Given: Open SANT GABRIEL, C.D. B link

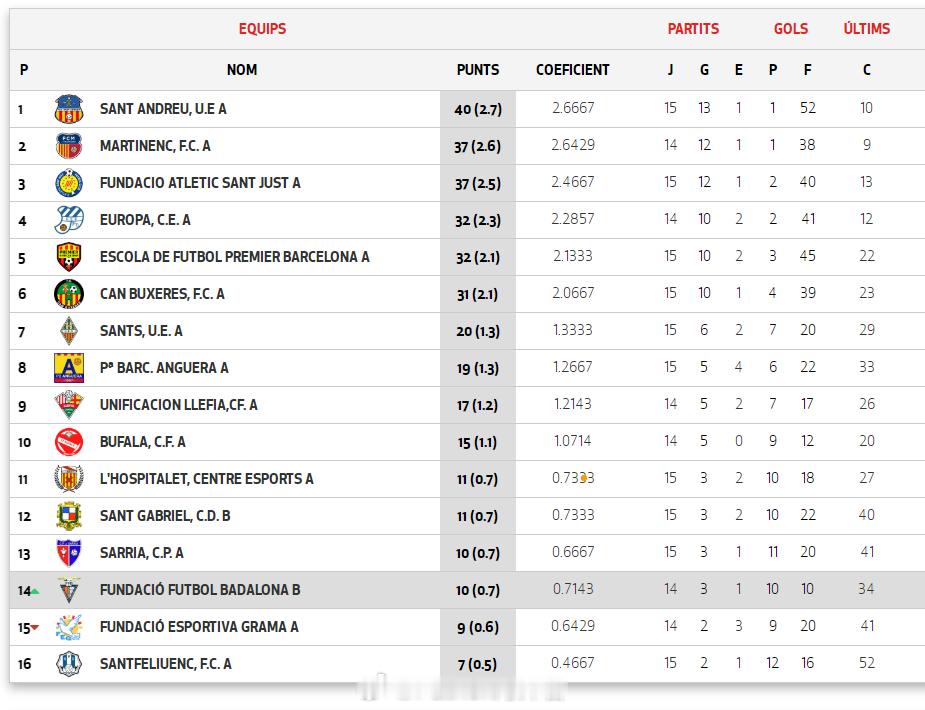Looking at the screenshot, I should [x=165, y=516].
